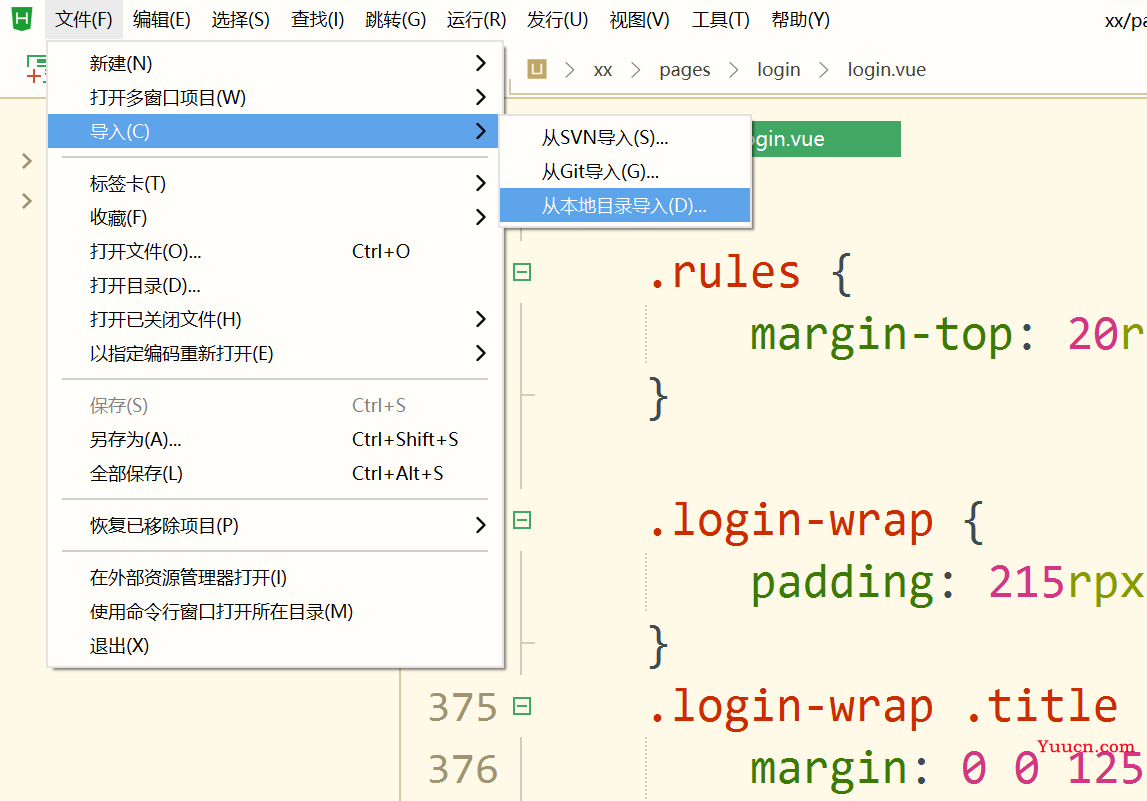Switch to the login.vue editor tab
Viewport: 1147px width, 801px height.
[x=826, y=139]
